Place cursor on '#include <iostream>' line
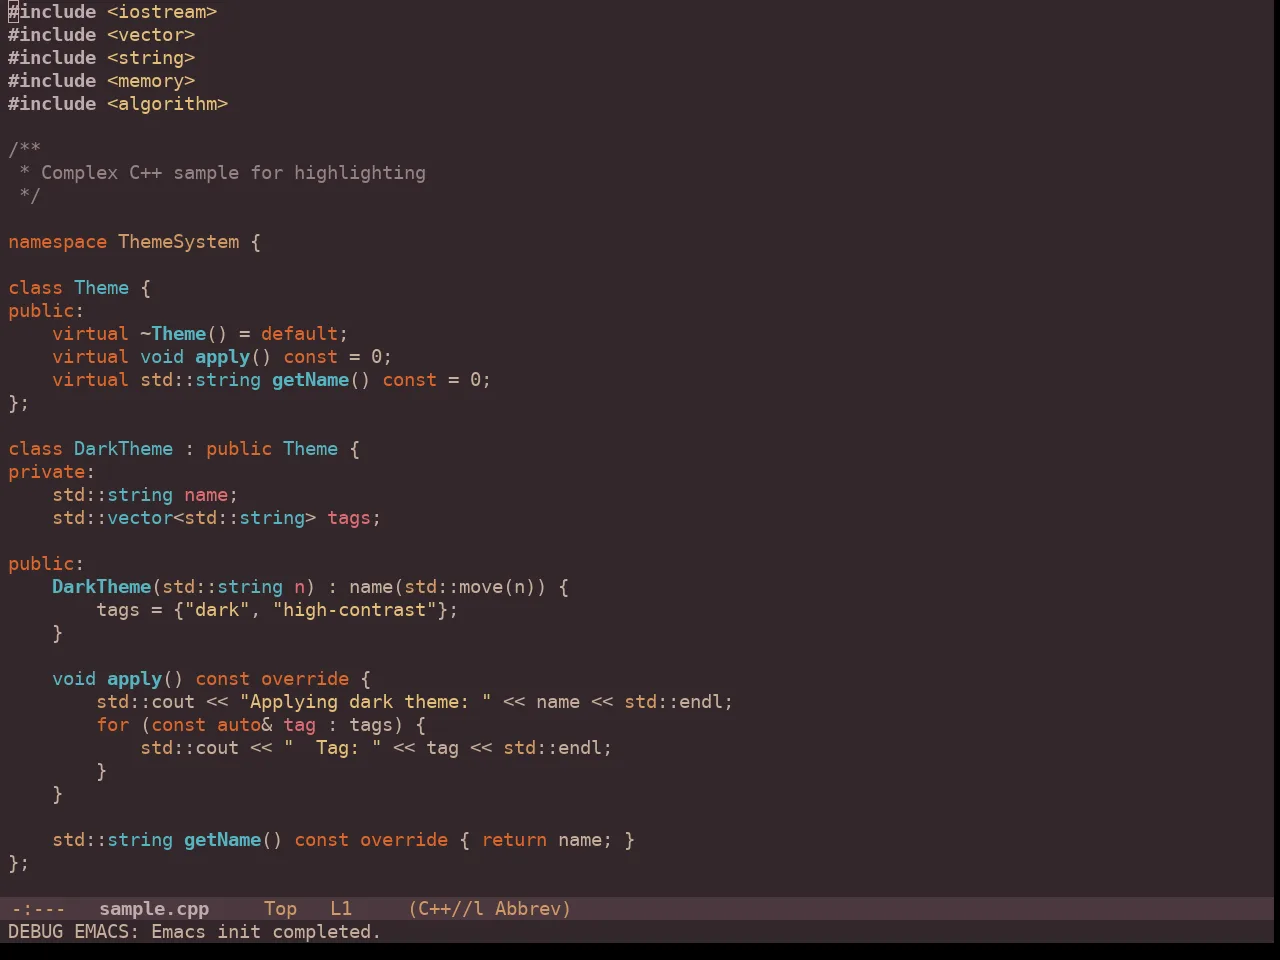The image size is (1280, 960). 112,12
